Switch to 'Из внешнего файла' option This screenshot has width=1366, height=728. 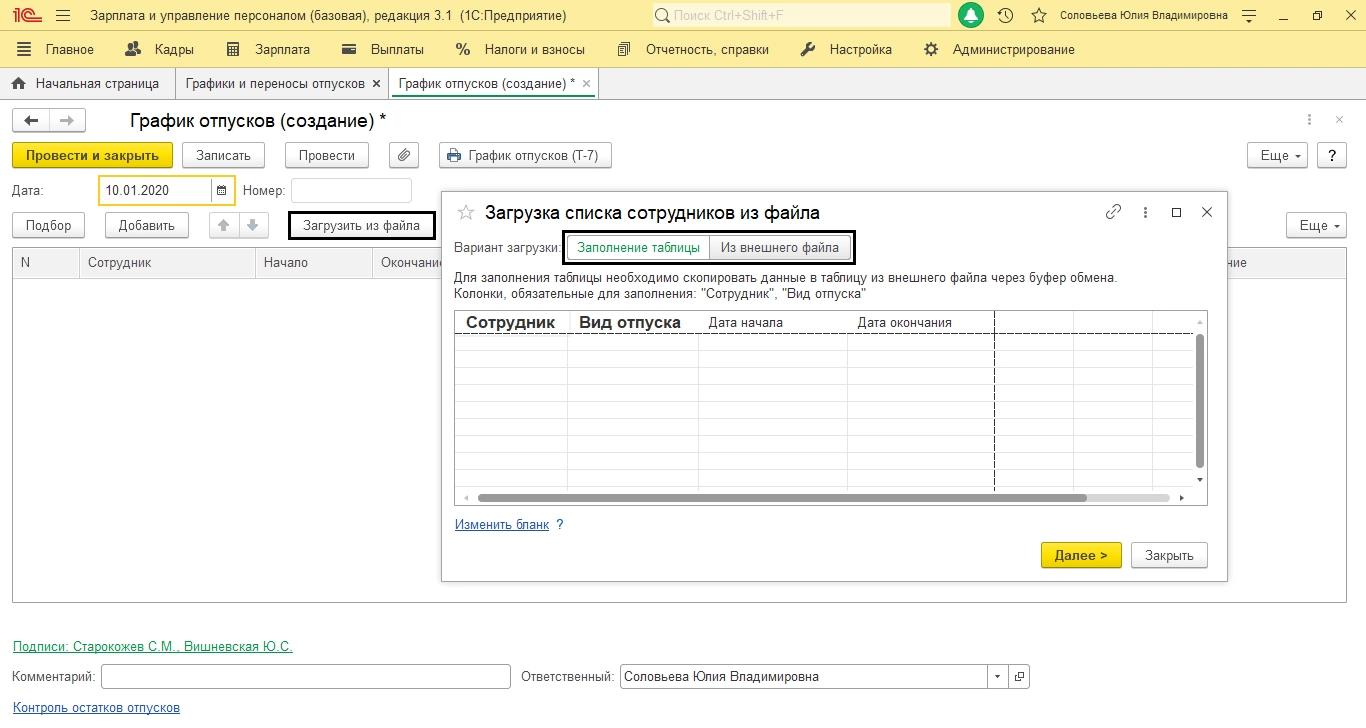coord(780,247)
